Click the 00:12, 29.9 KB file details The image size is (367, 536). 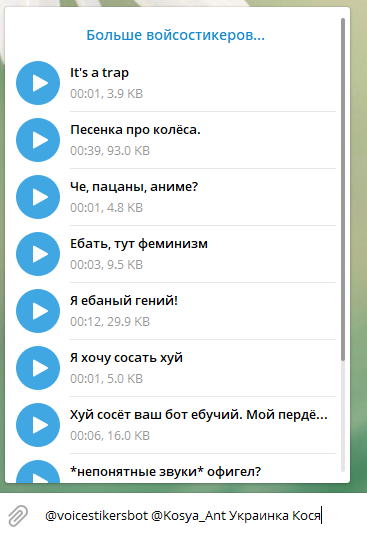pyautogui.click(x=110, y=322)
